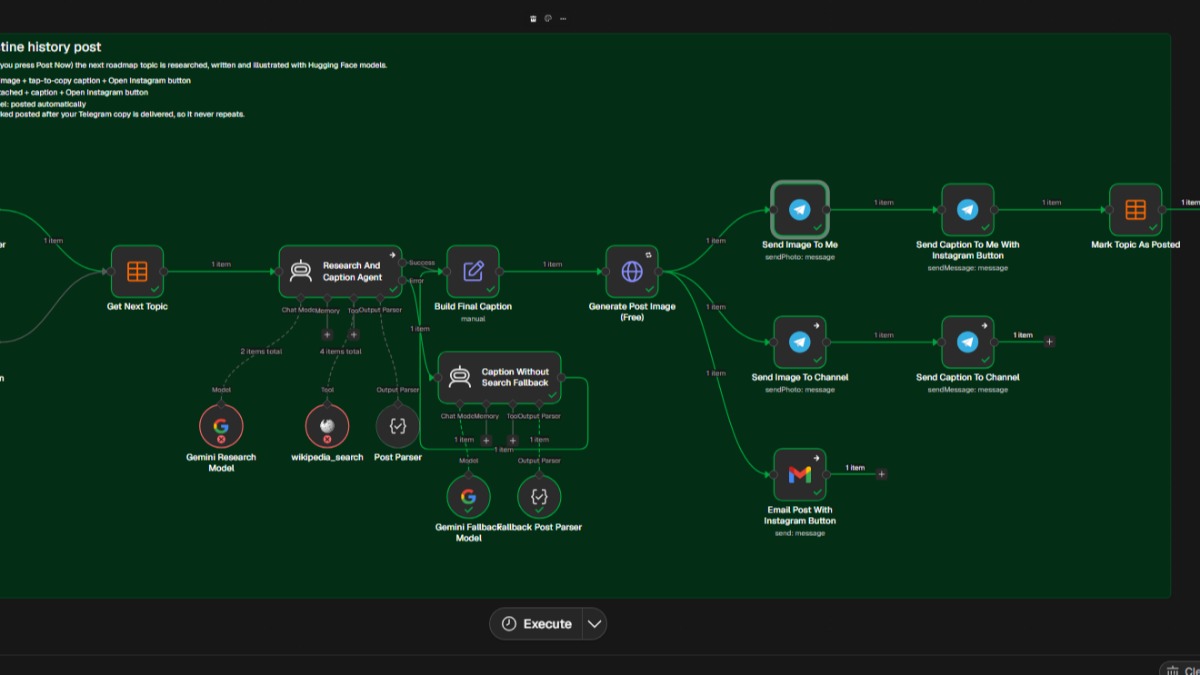Screen dimensions: 1200x675
Task: Open the Post Parser node
Action: (x=397, y=426)
